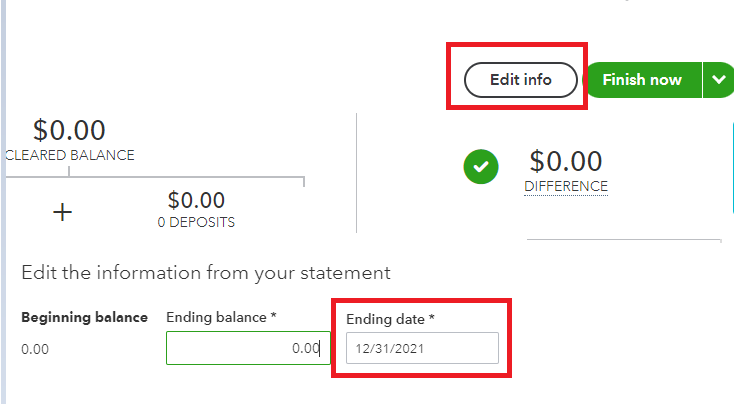Click the horizontal line below DIFFERENCE

click(623, 240)
